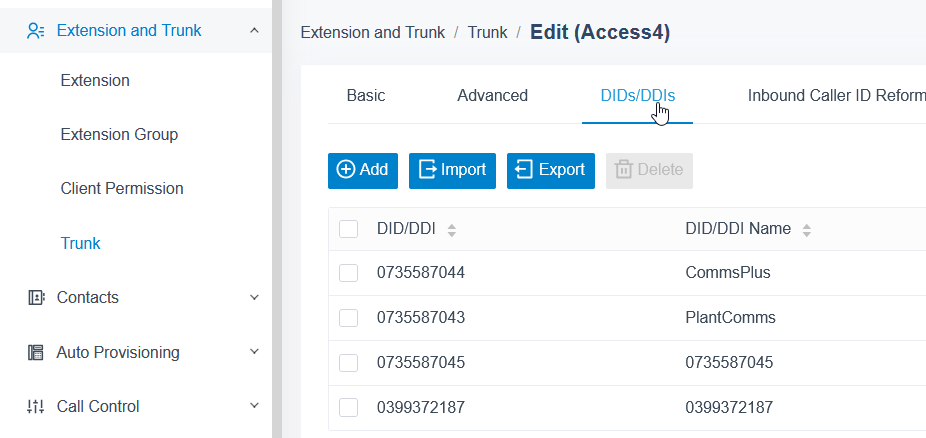Click the Export button

[550, 171]
